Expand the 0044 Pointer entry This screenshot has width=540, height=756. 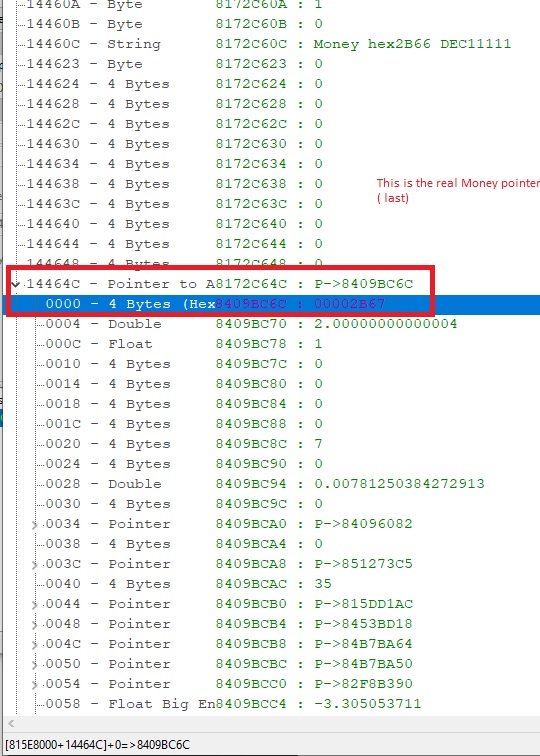35,605
